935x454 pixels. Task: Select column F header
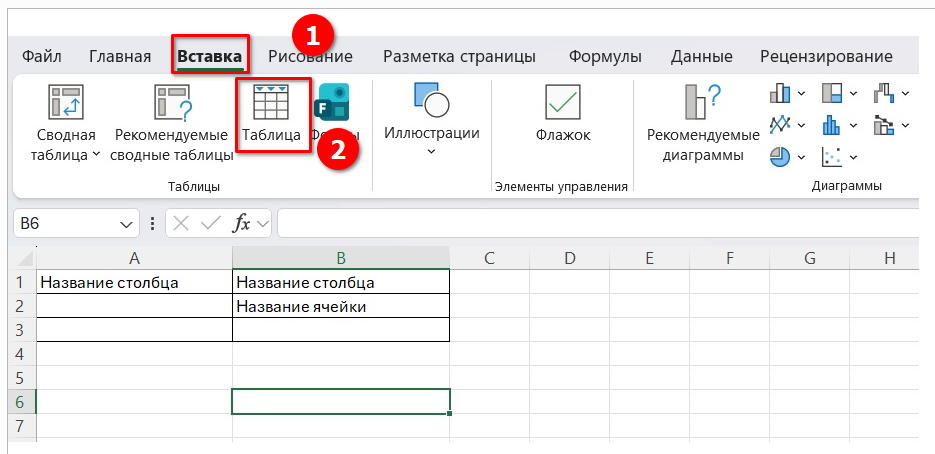coord(729,258)
